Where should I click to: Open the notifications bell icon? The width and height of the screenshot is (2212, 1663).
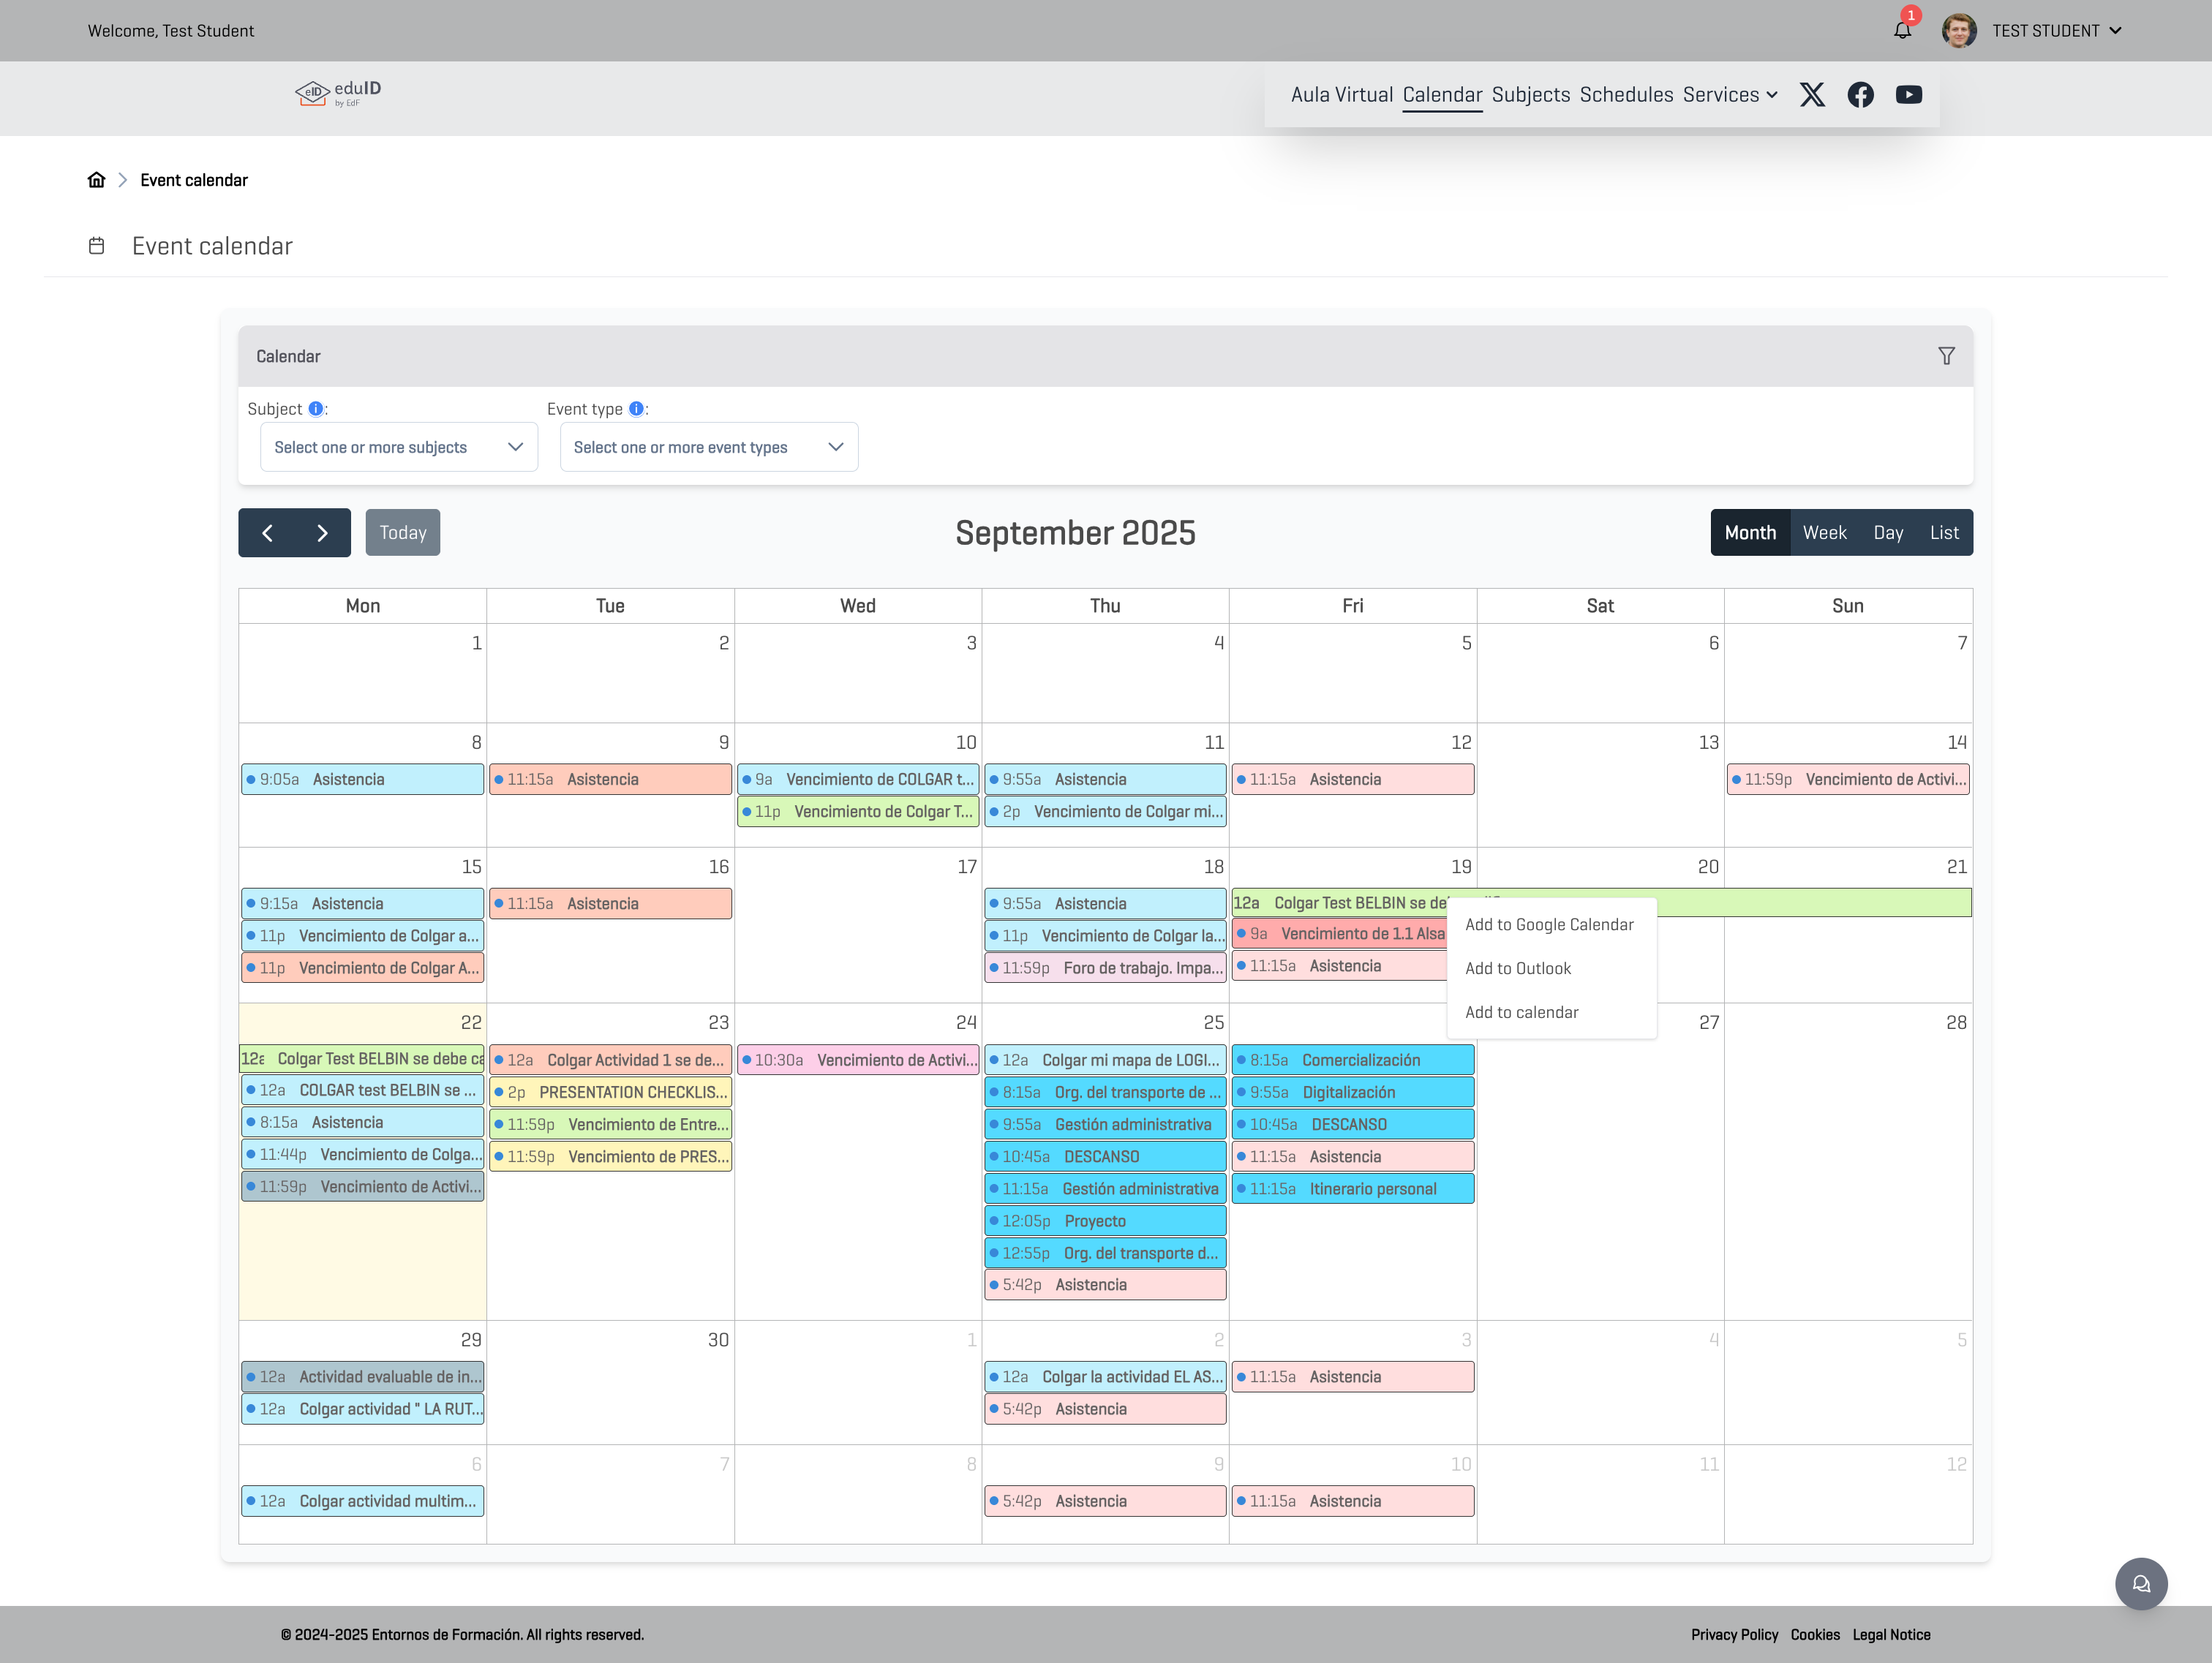pos(1902,30)
